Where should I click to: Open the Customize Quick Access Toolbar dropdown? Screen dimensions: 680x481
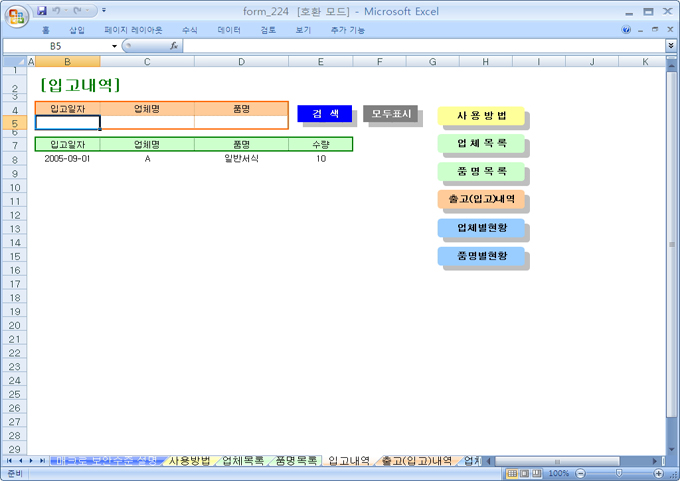point(104,11)
